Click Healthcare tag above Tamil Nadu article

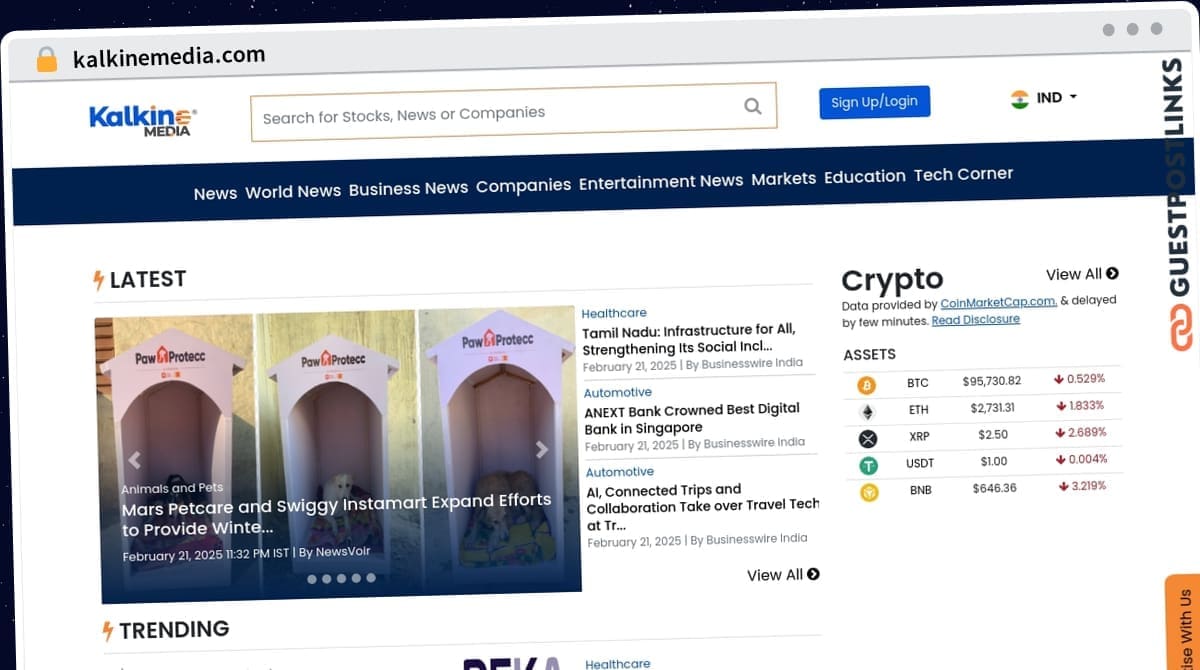(x=614, y=313)
